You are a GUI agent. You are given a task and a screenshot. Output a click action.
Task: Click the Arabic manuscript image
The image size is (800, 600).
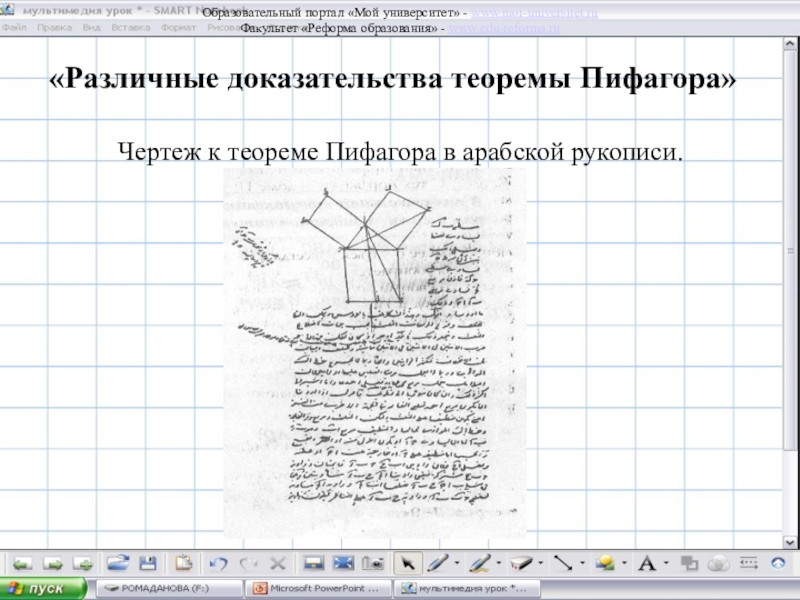[372, 350]
